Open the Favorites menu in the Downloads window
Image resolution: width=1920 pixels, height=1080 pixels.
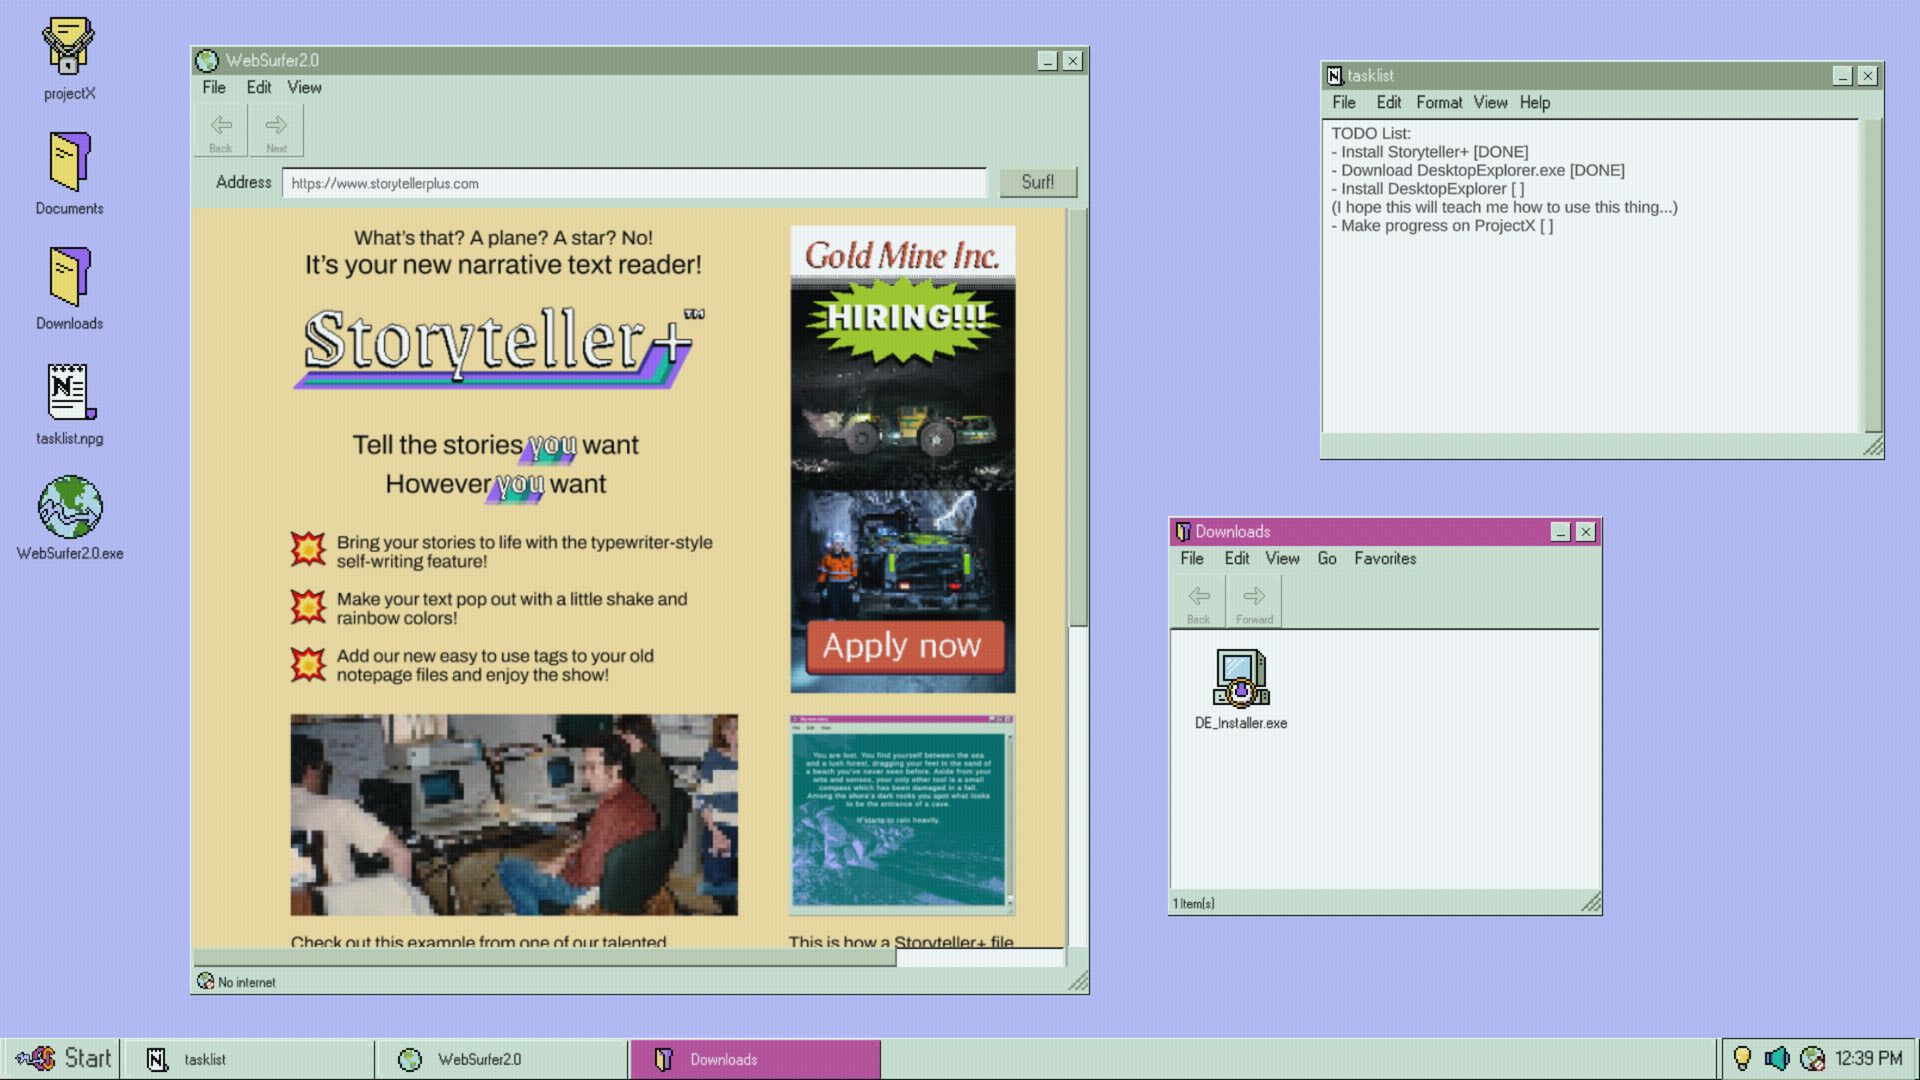point(1384,559)
